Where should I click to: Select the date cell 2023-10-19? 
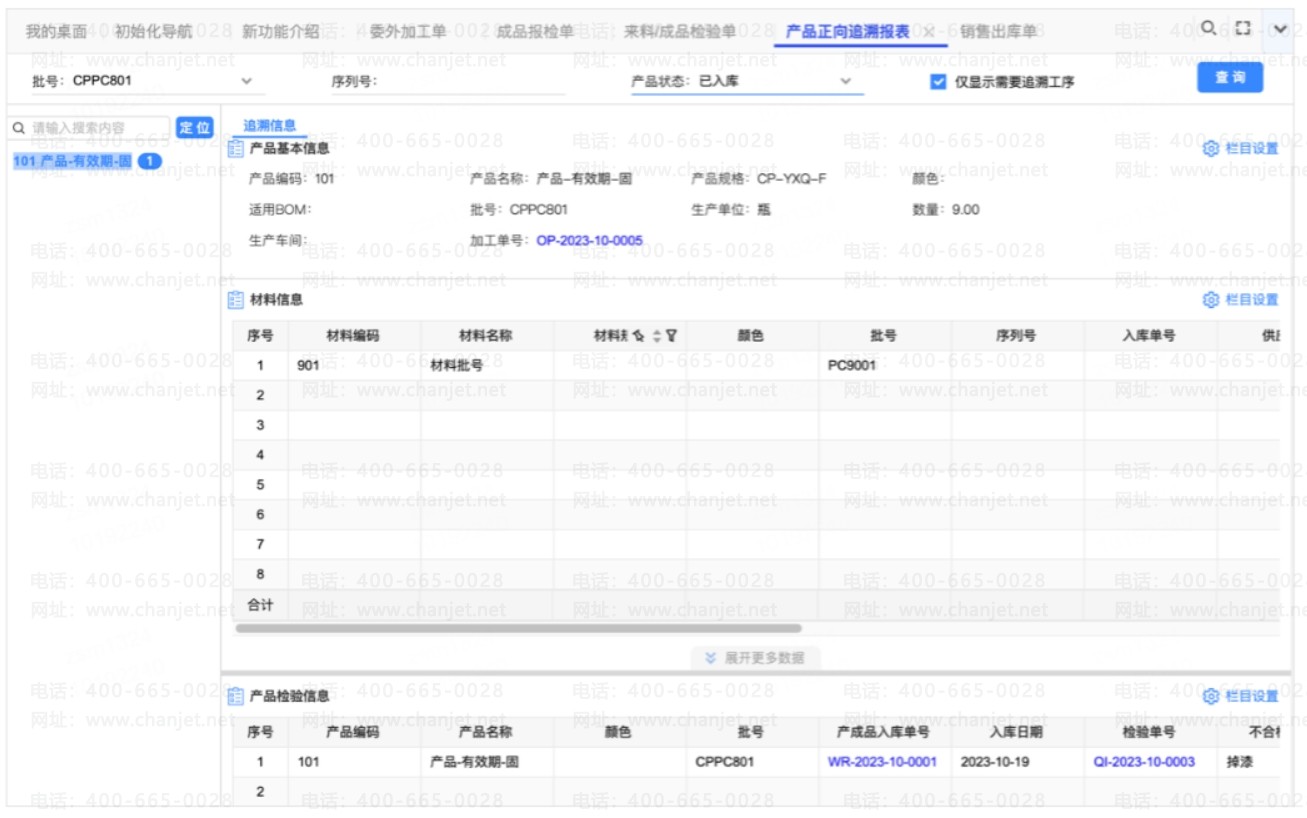[x=1018, y=762]
